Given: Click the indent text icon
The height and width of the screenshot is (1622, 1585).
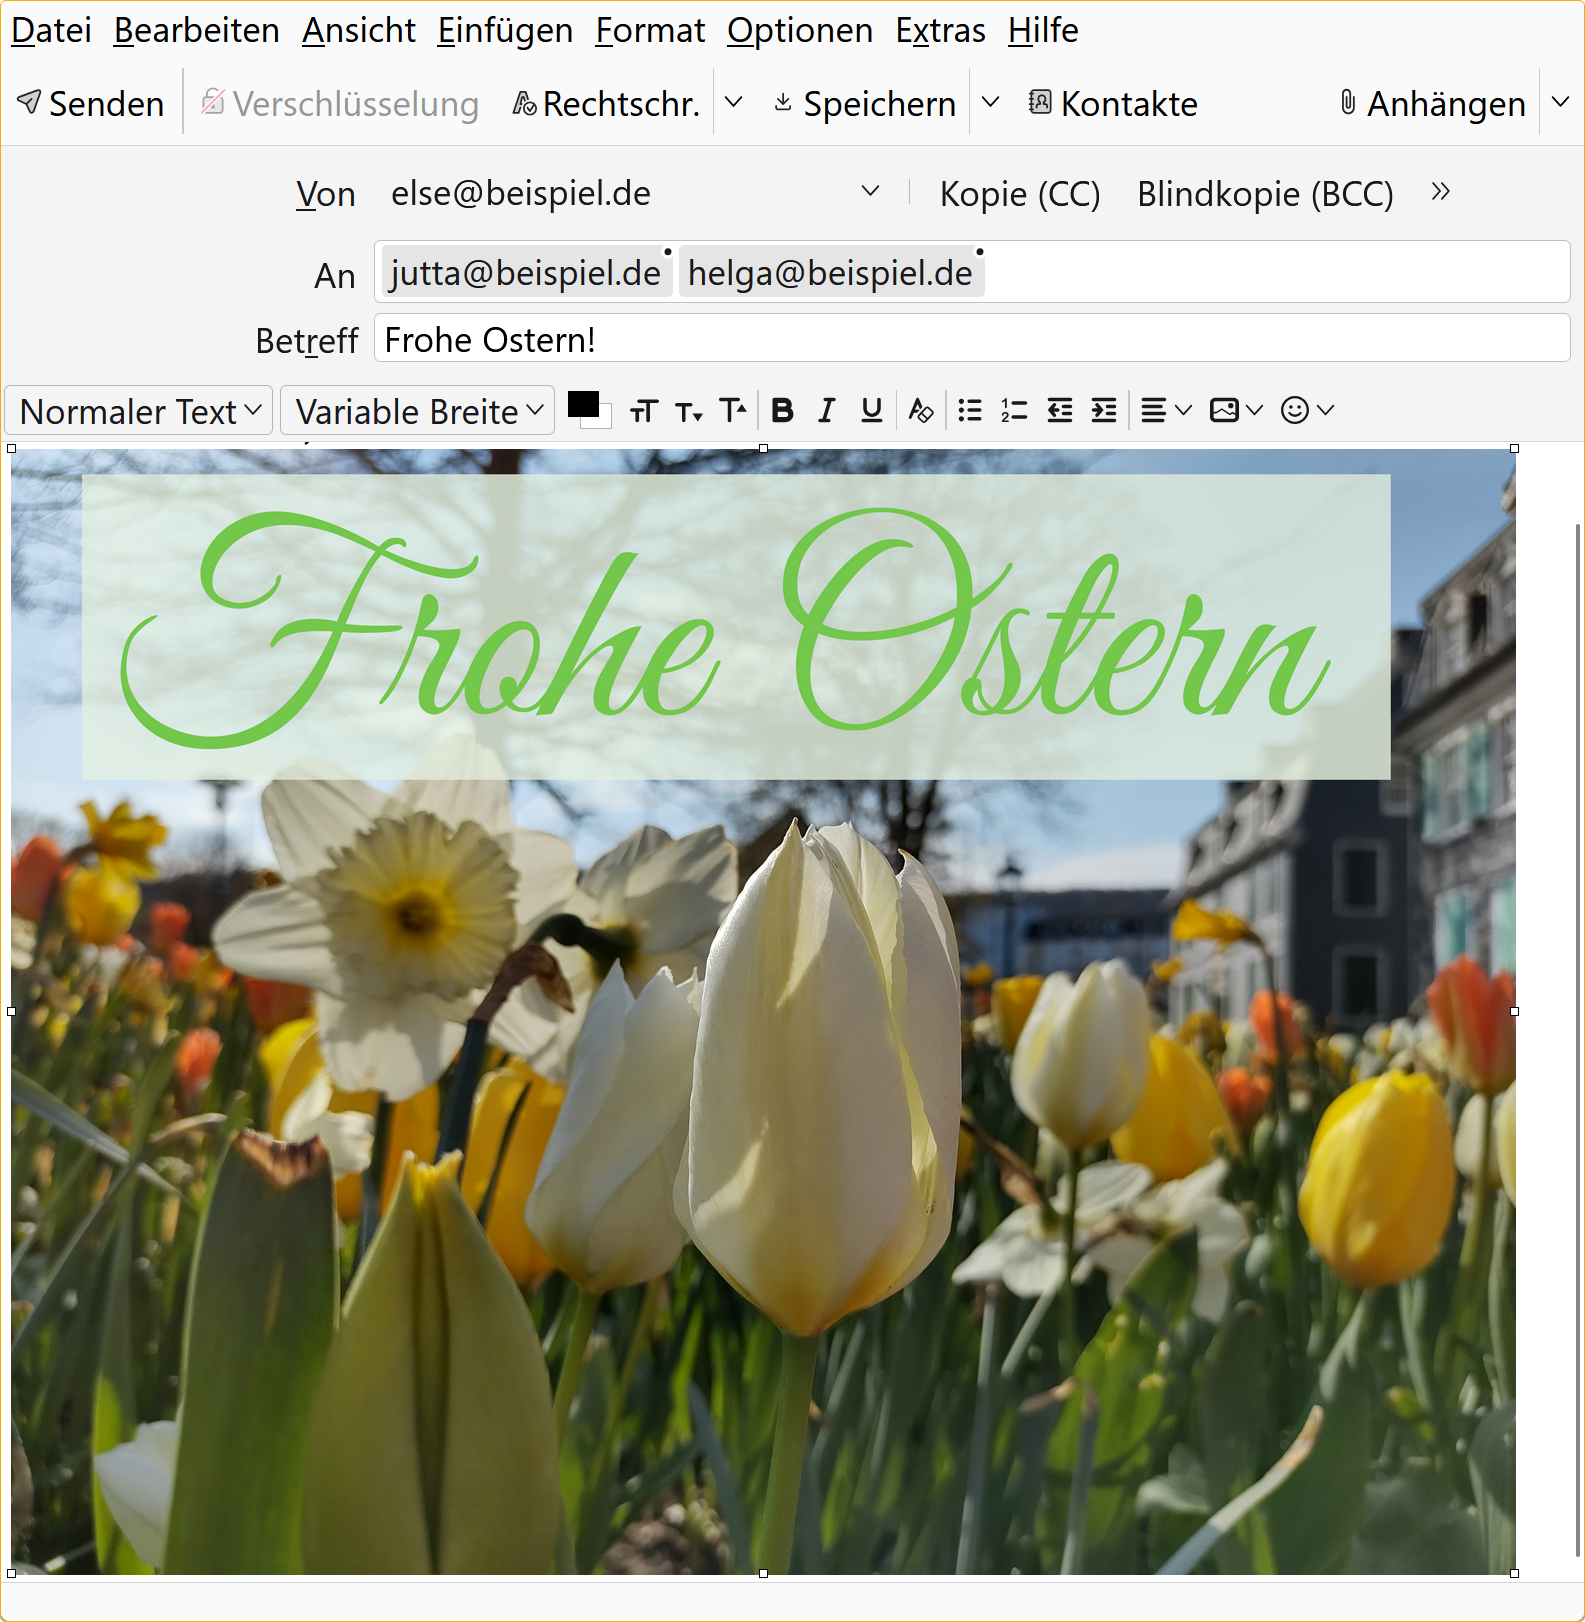Looking at the screenshot, I should coord(1104,410).
